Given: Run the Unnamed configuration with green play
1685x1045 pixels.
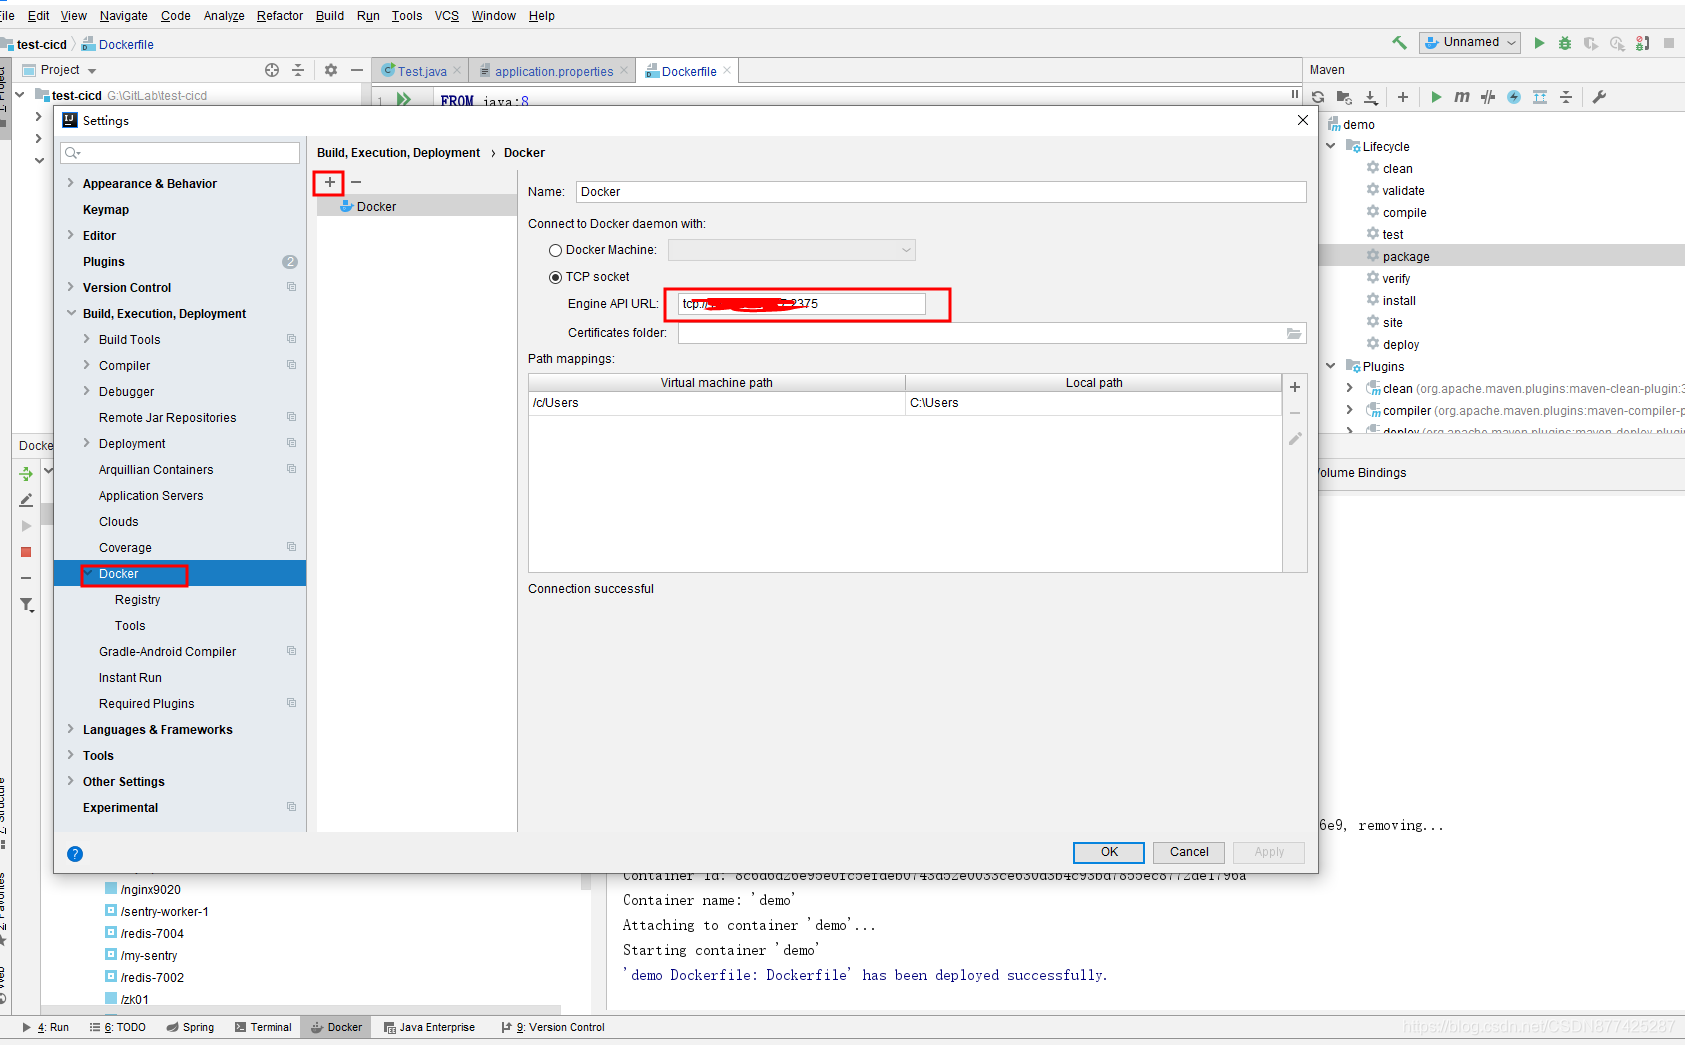Looking at the screenshot, I should tap(1540, 43).
